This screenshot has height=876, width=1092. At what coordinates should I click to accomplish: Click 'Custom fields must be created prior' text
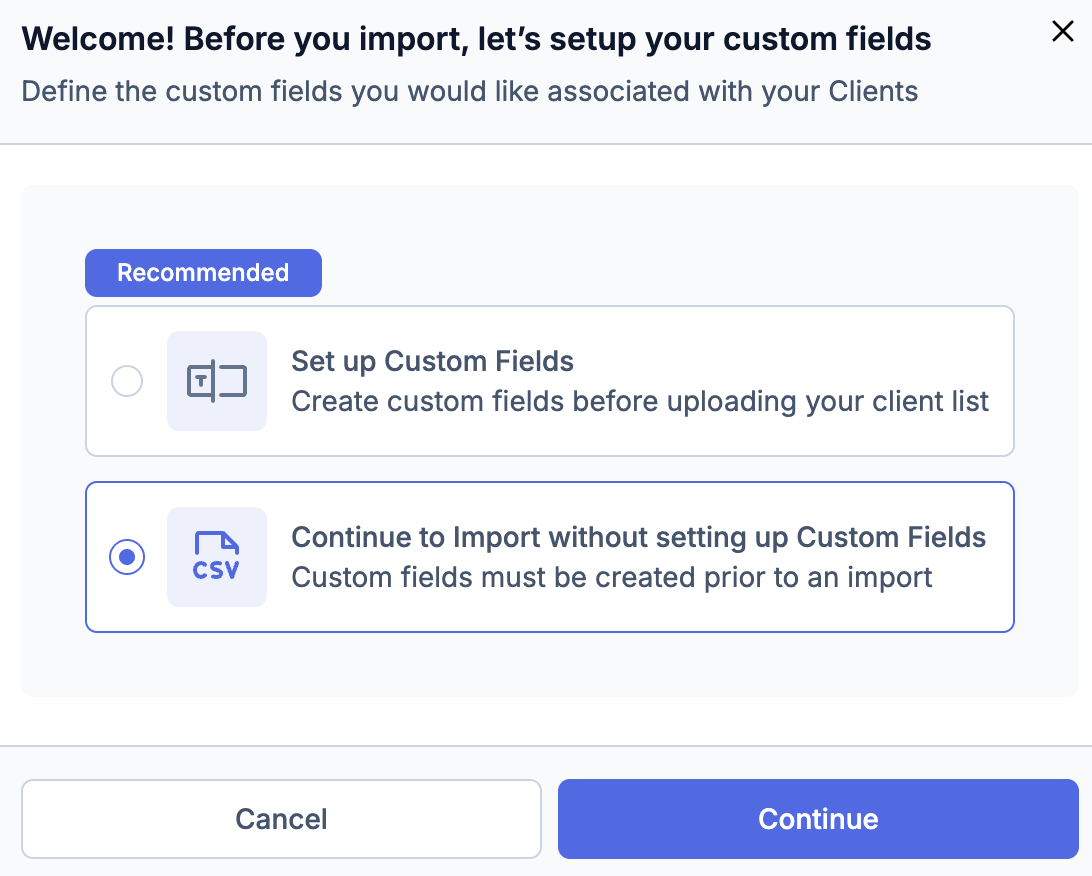tap(611, 578)
